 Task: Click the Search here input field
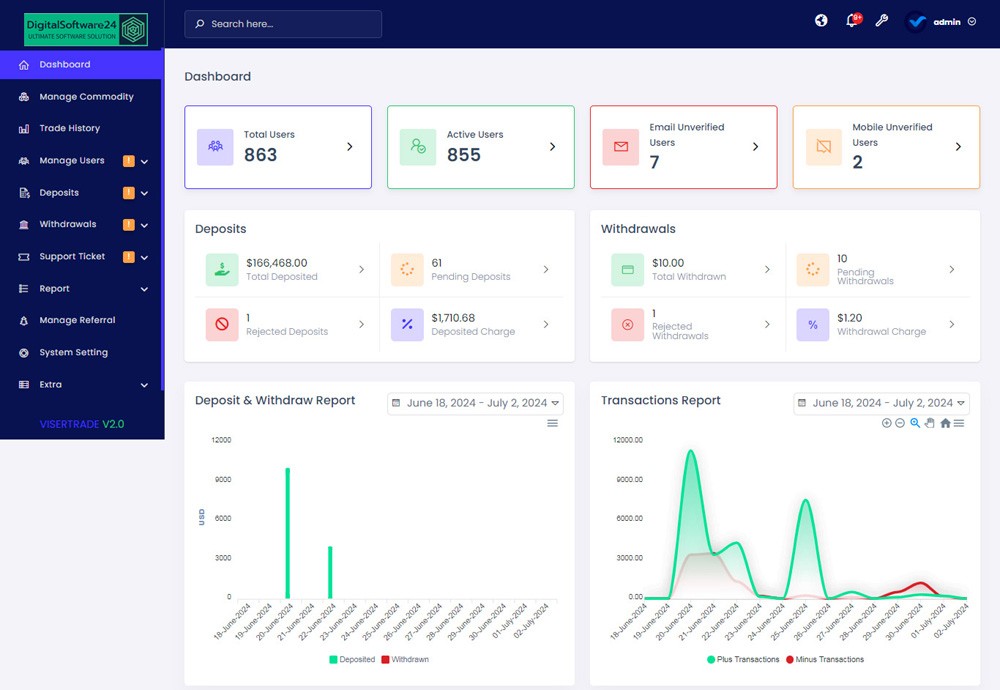pos(283,24)
